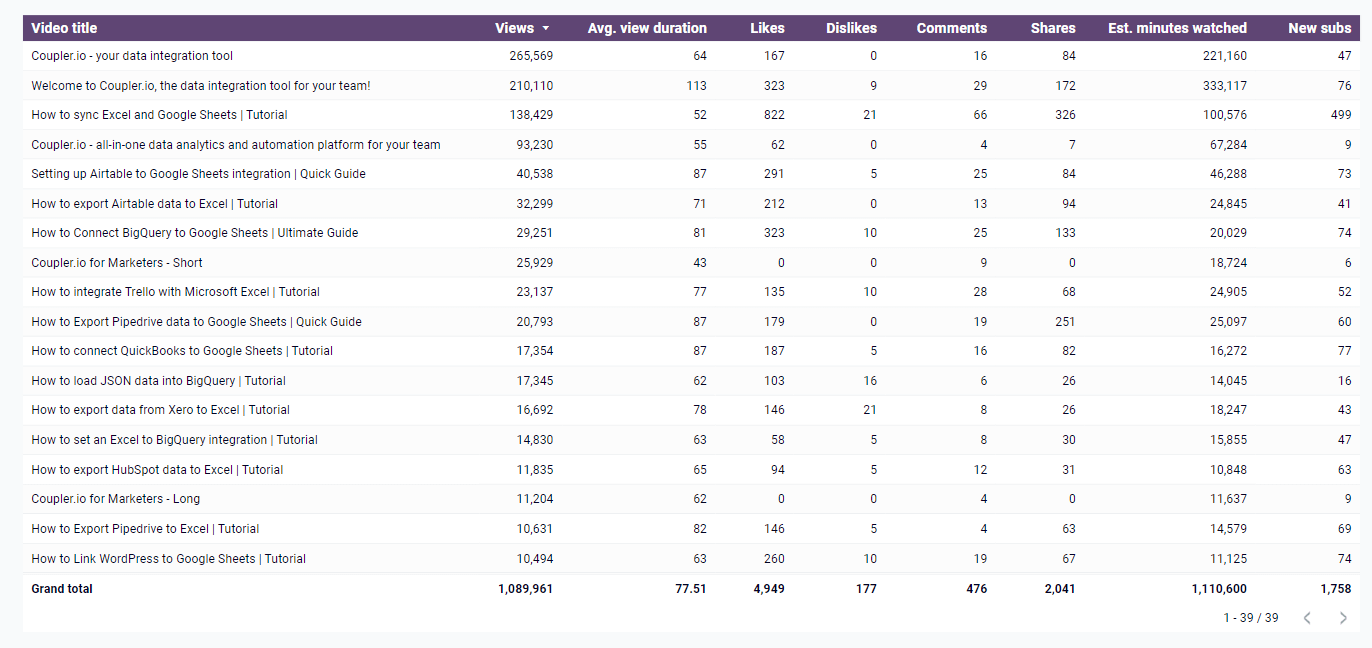Click the Grand total row label
The width and height of the screenshot is (1372, 648).
pos(62,589)
